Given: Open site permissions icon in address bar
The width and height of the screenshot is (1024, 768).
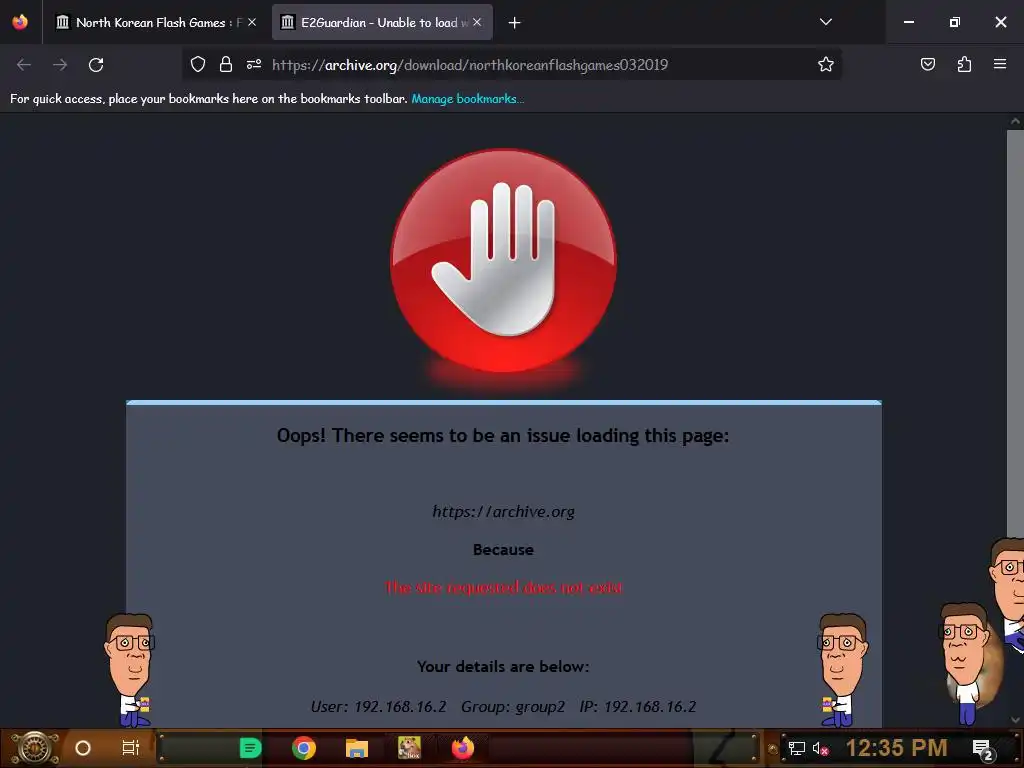Looking at the screenshot, I should (x=254, y=64).
